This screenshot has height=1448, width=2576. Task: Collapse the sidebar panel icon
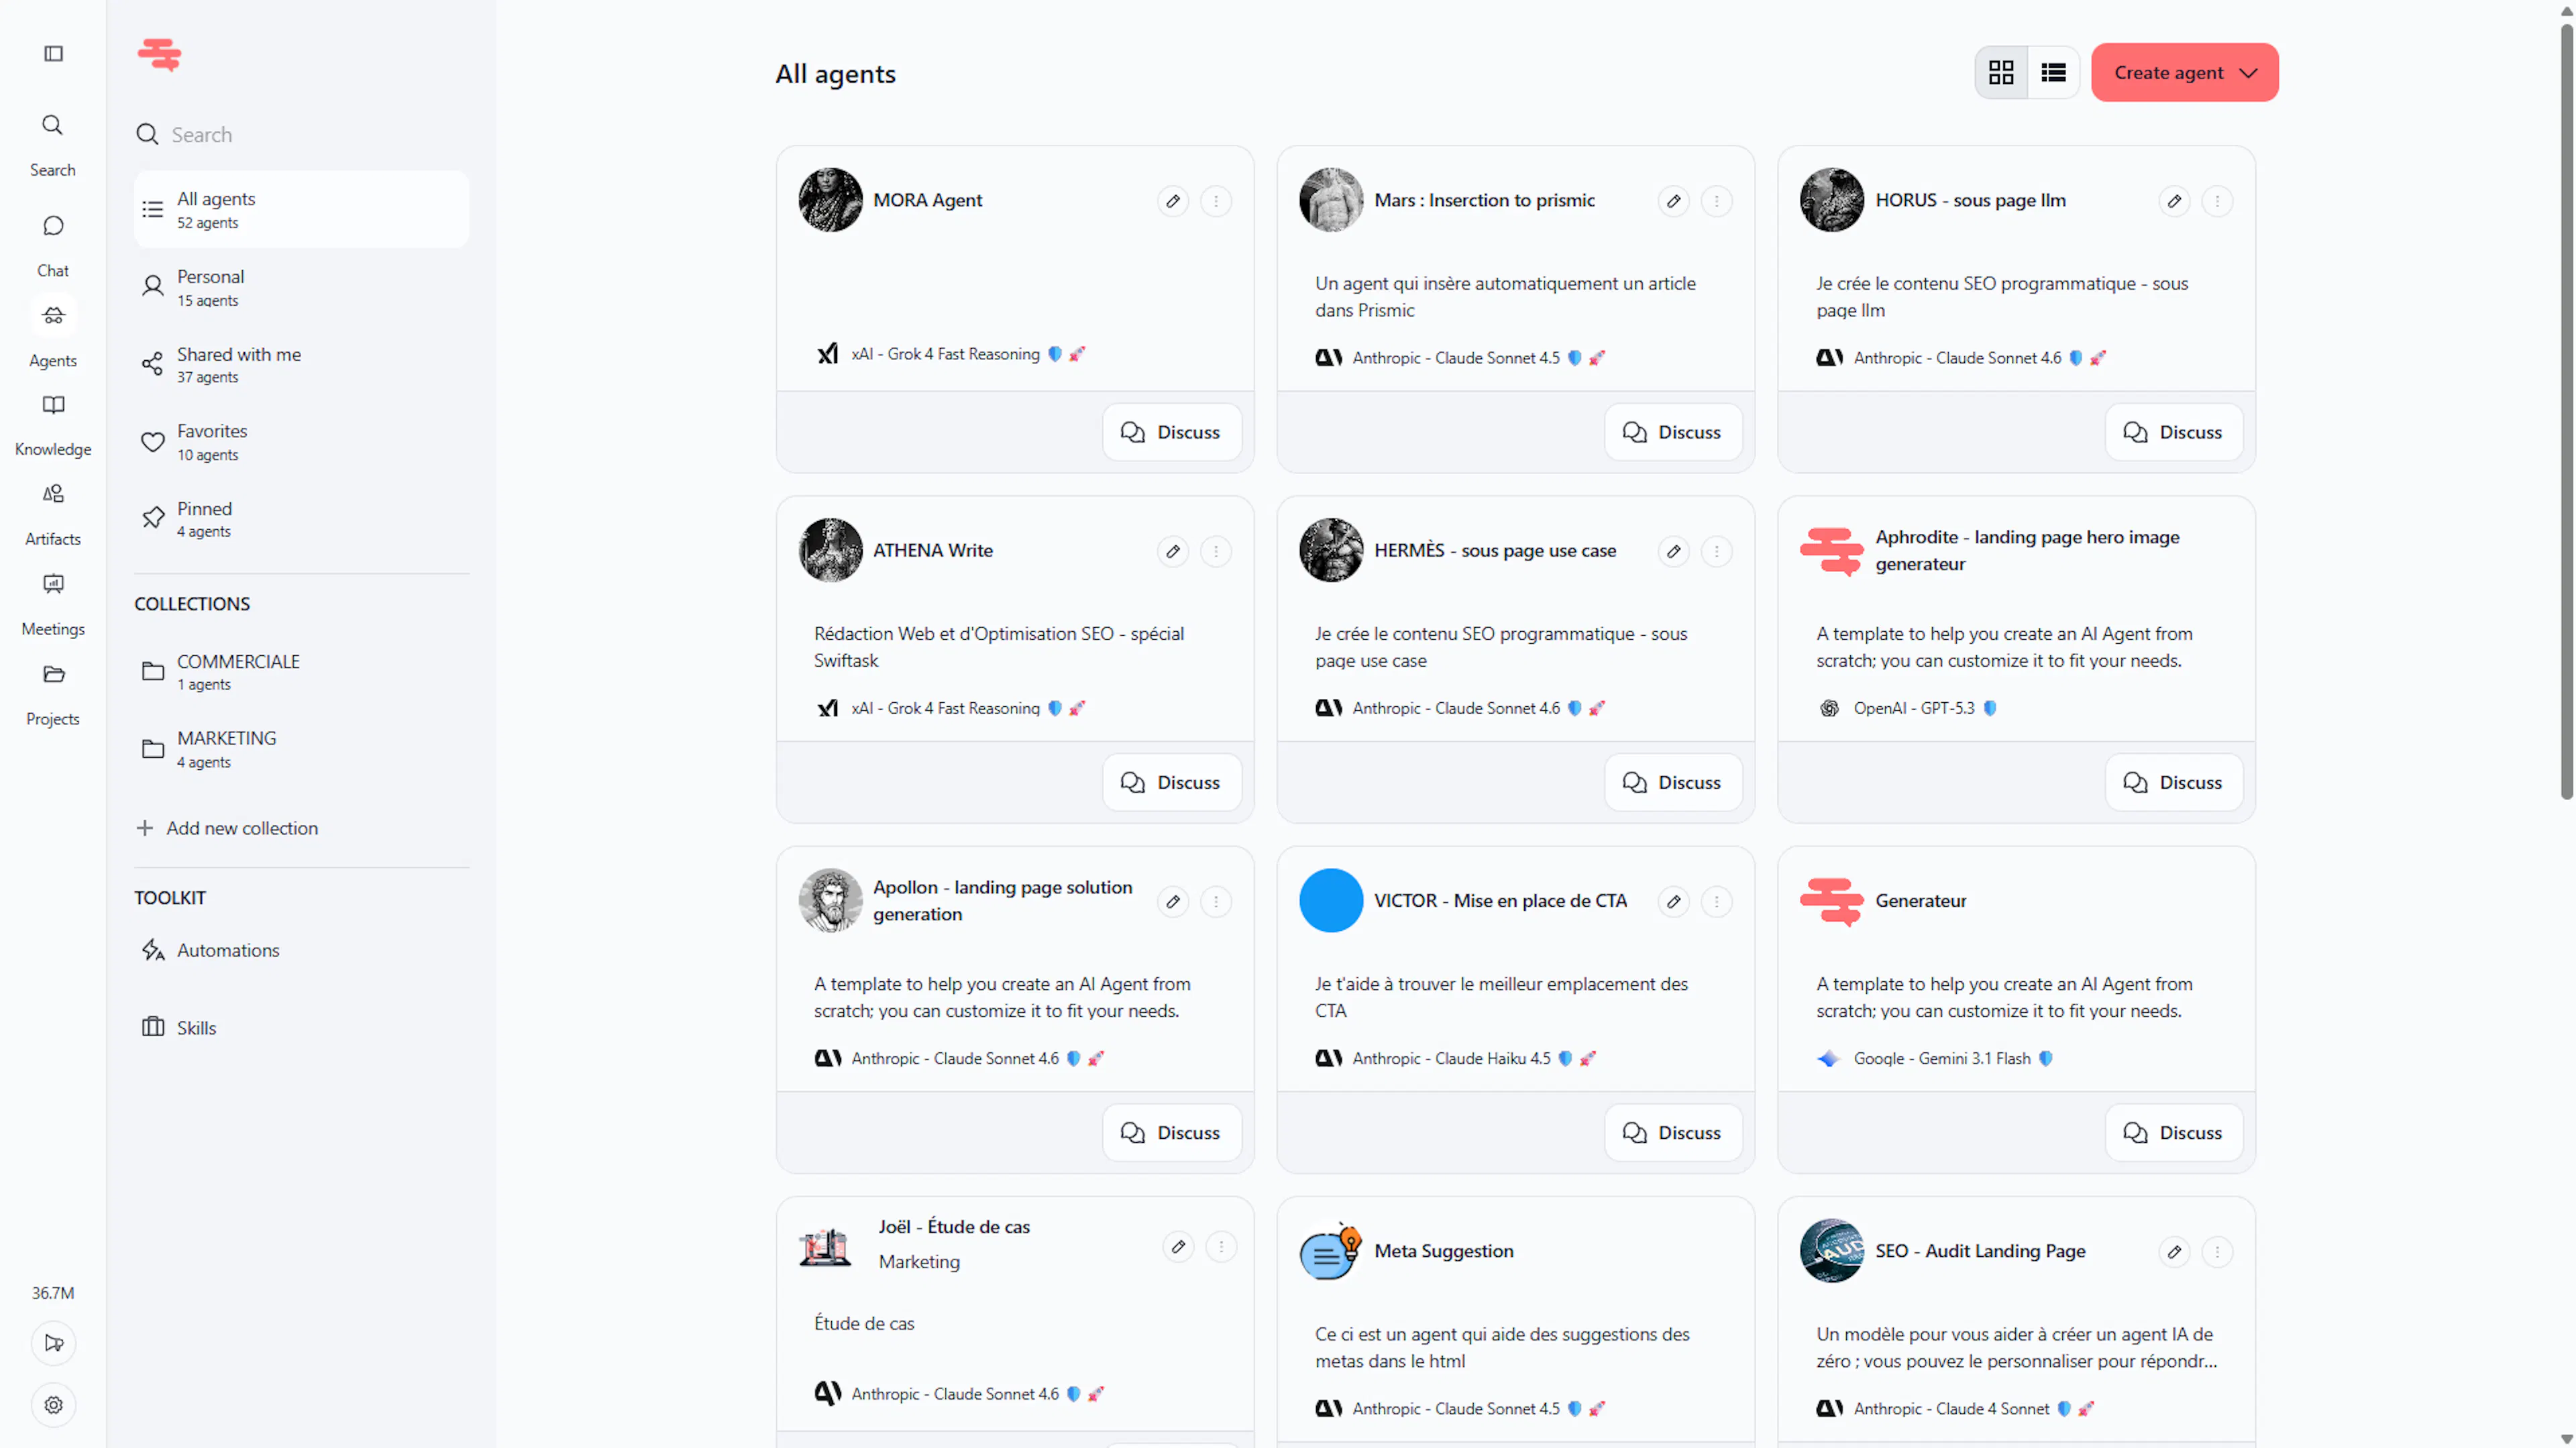point(54,54)
